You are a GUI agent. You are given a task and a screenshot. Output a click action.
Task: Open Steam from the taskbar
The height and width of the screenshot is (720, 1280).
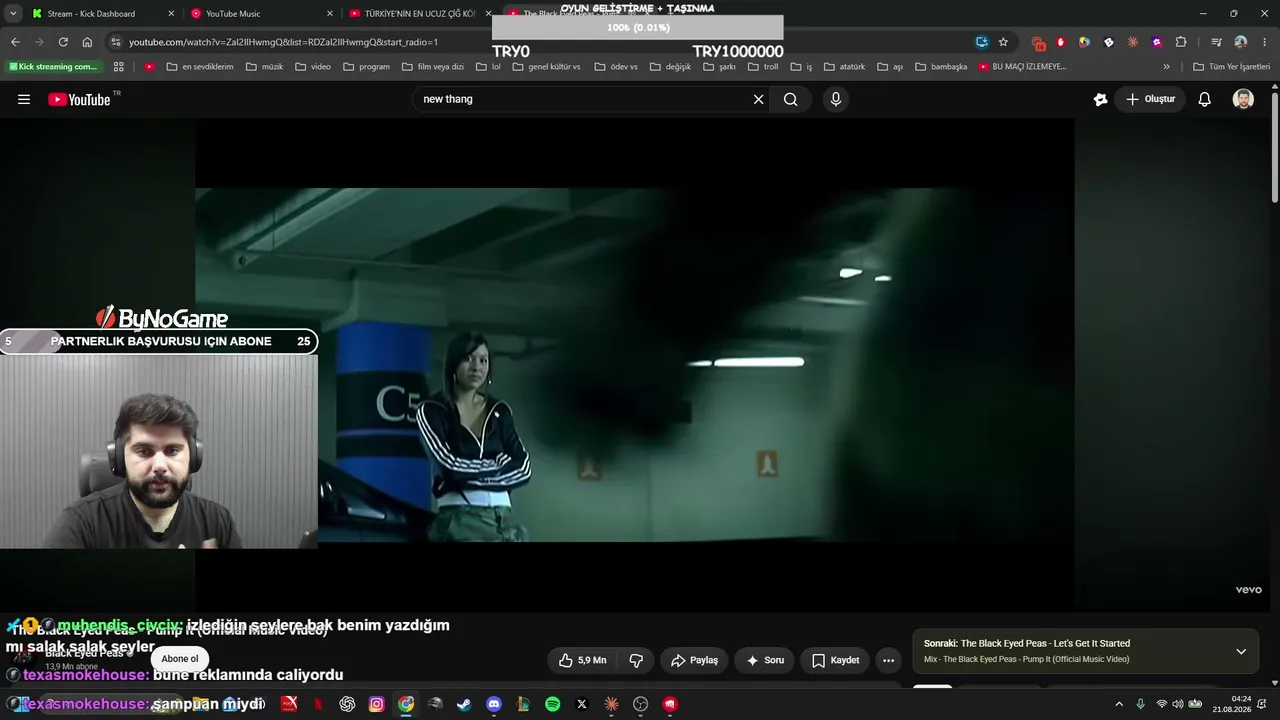coord(464,704)
